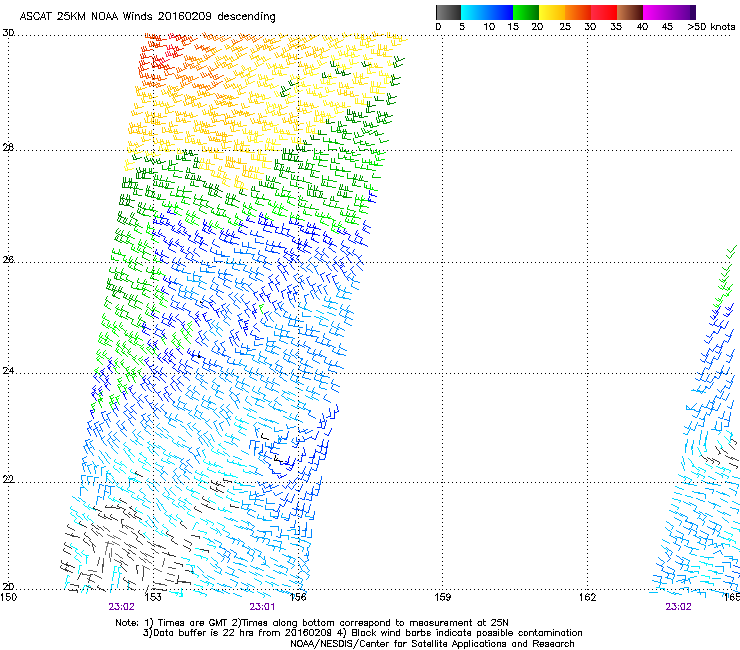Click the "23:02" time label near longitude 153
This screenshot has height=650, width=740.
point(121,607)
